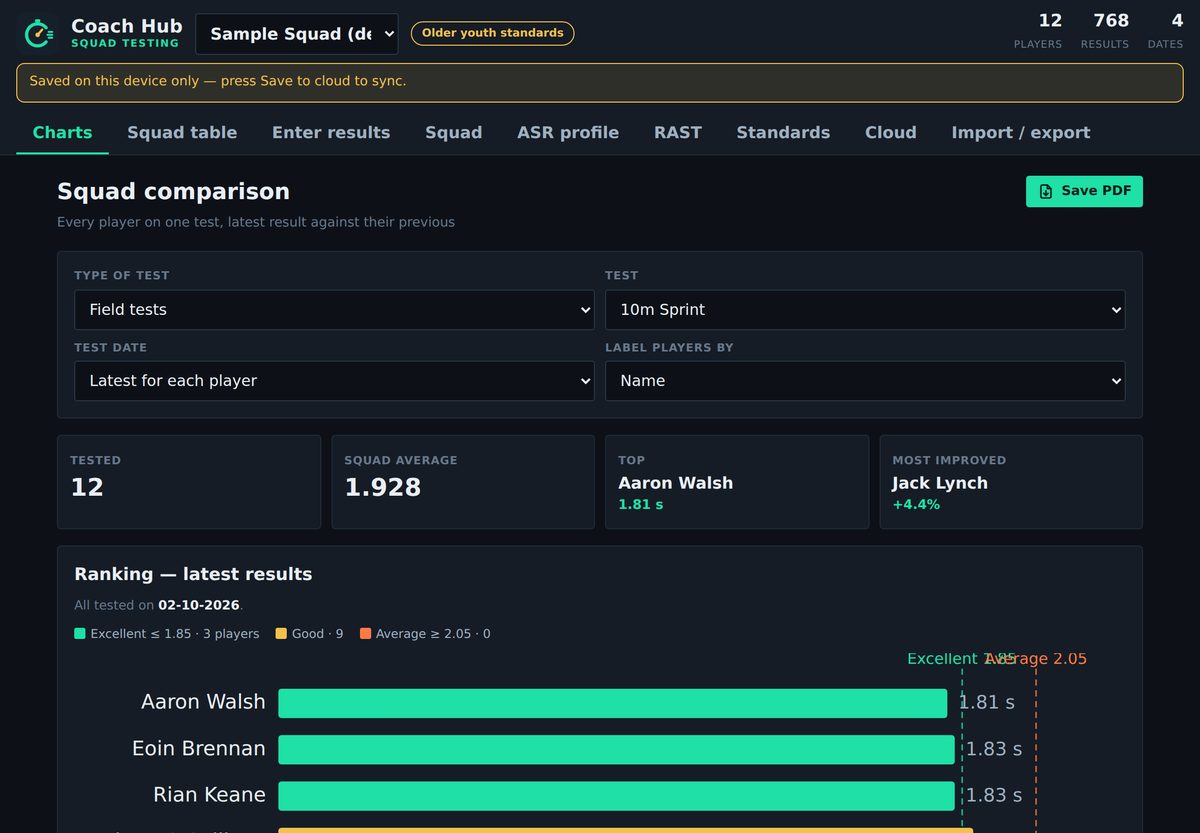Click the Aaron Walsh bar in the ranking chart
Screen dimensions: 1200x833
coord(612,703)
